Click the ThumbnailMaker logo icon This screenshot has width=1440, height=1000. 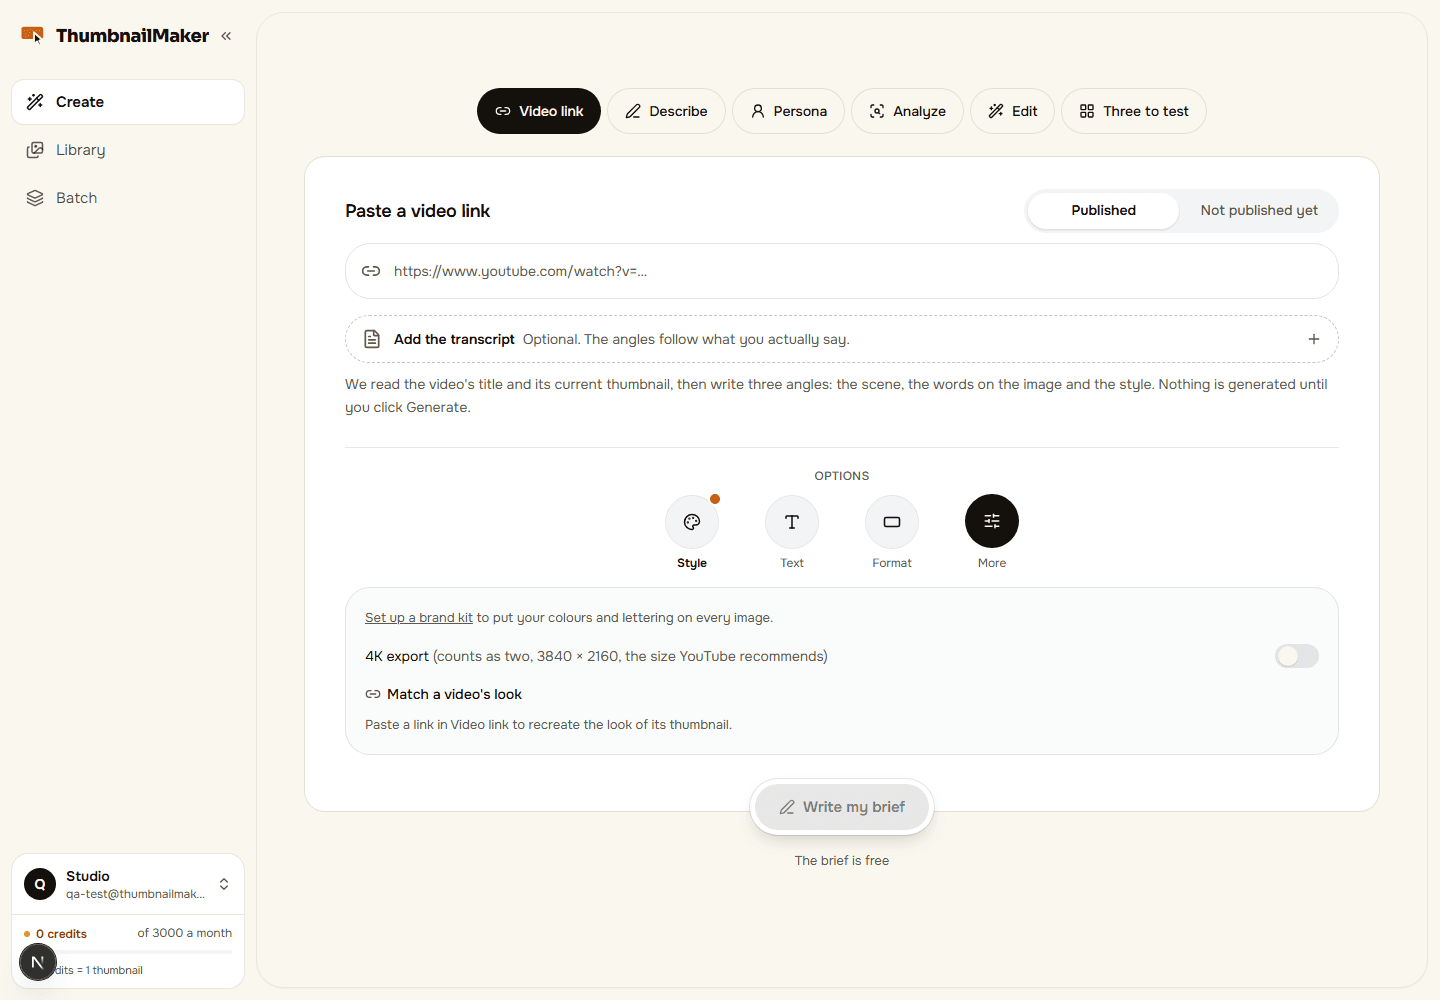pos(32,35)
